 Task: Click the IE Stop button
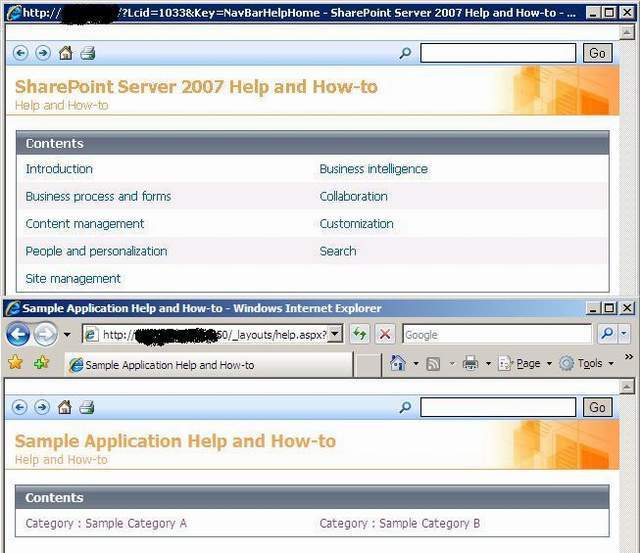(384, 334)
